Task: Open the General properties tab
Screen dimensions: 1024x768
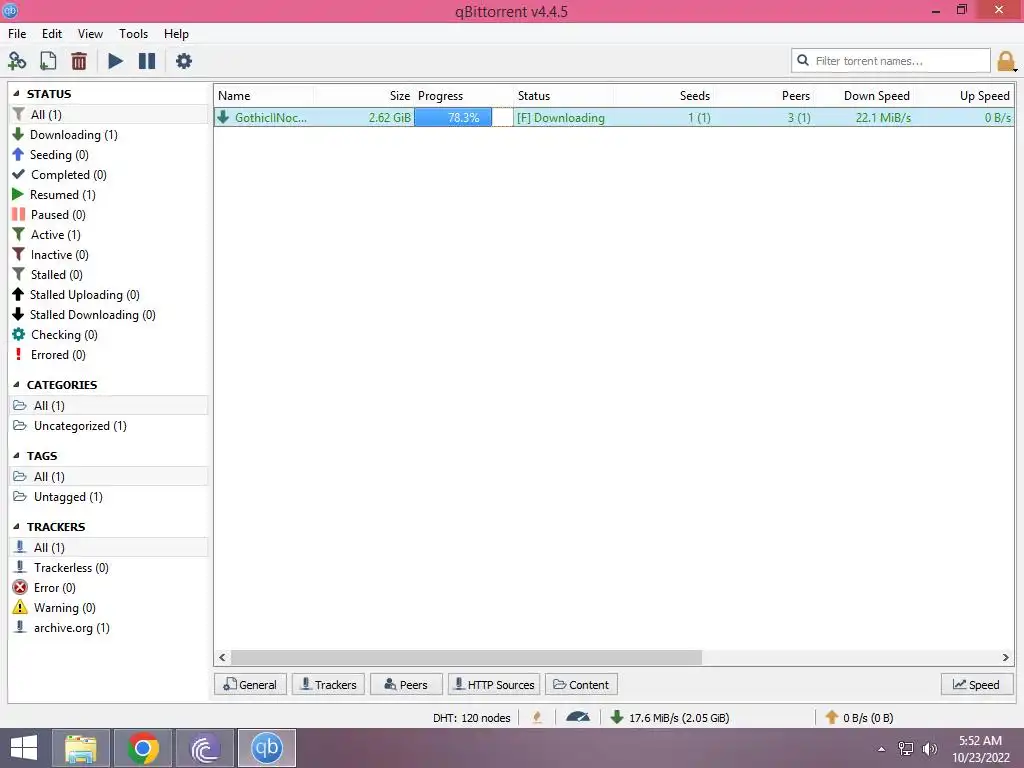Action: [250, 684]
